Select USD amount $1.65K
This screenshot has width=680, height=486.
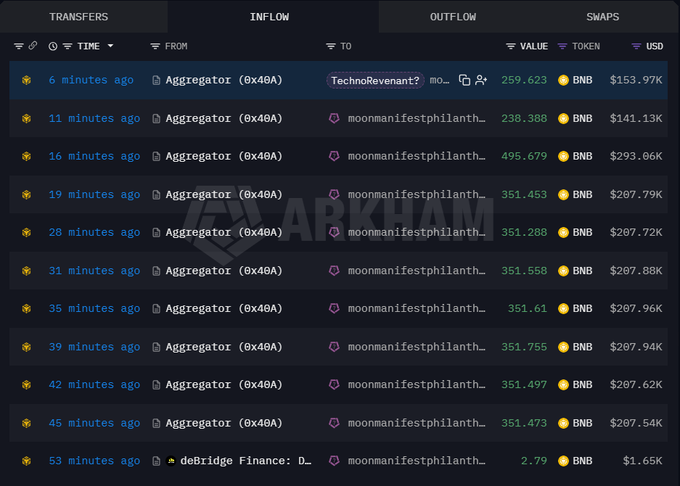tap(642, 461)
